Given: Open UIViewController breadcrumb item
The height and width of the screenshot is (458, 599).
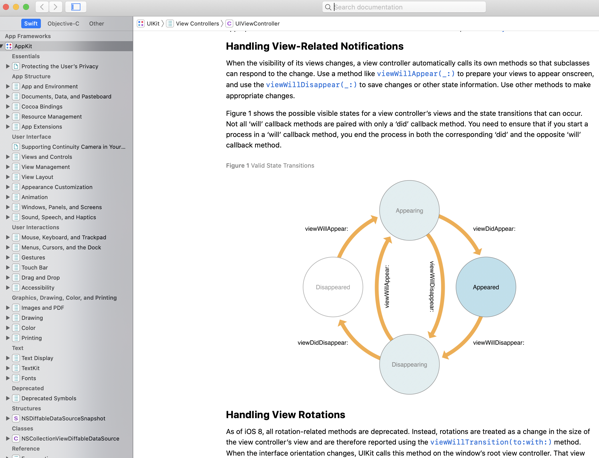Looking at the screenshot, I should point(257,24).
